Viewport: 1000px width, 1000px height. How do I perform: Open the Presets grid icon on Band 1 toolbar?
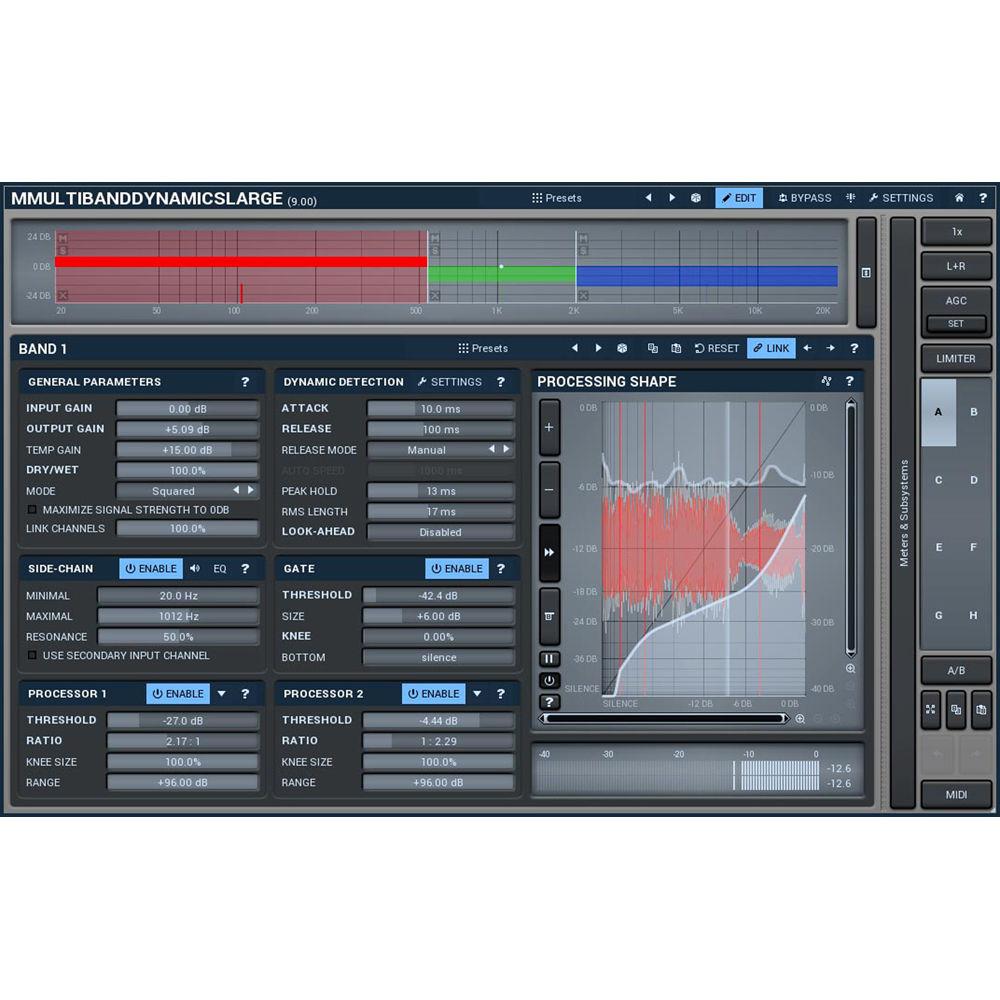point(463,348)
